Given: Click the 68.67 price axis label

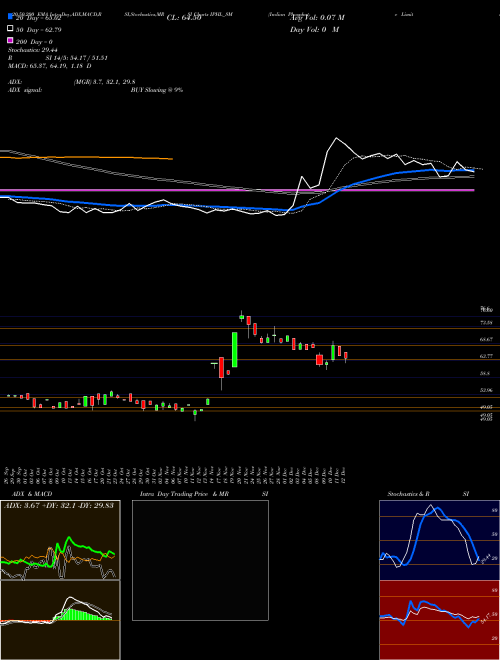Looking at the screenshot, I should [x=486, y=339].
